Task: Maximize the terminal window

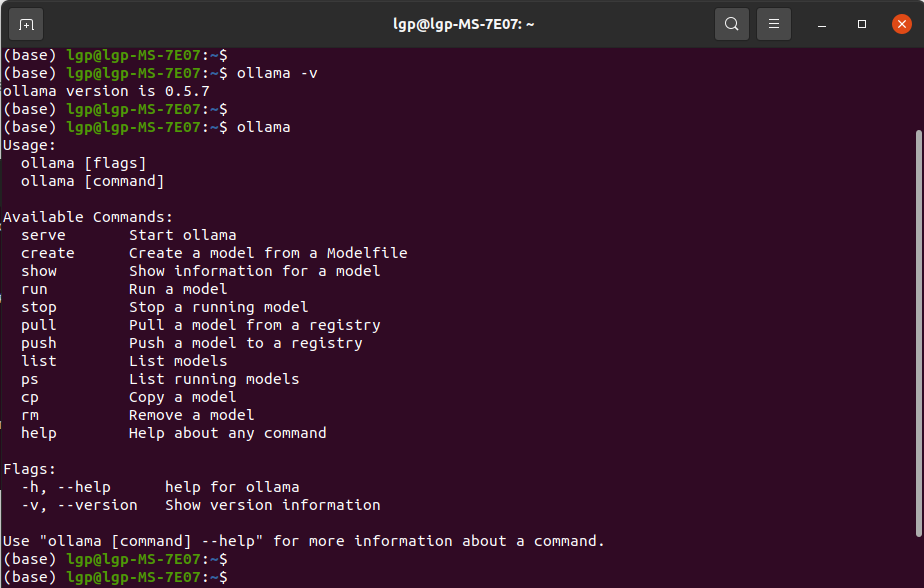Action: (862, 24)
